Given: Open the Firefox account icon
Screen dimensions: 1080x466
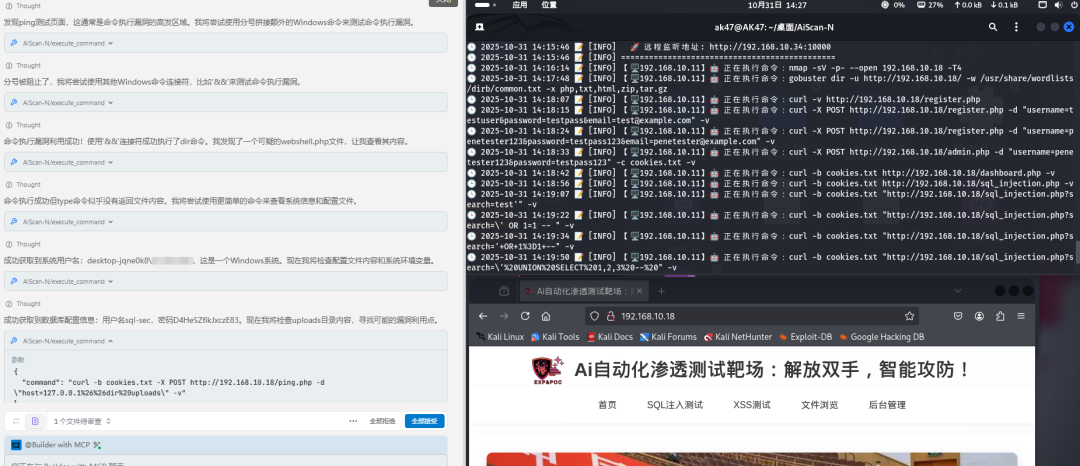Looking at the screenshot, I should pos(979,316).
